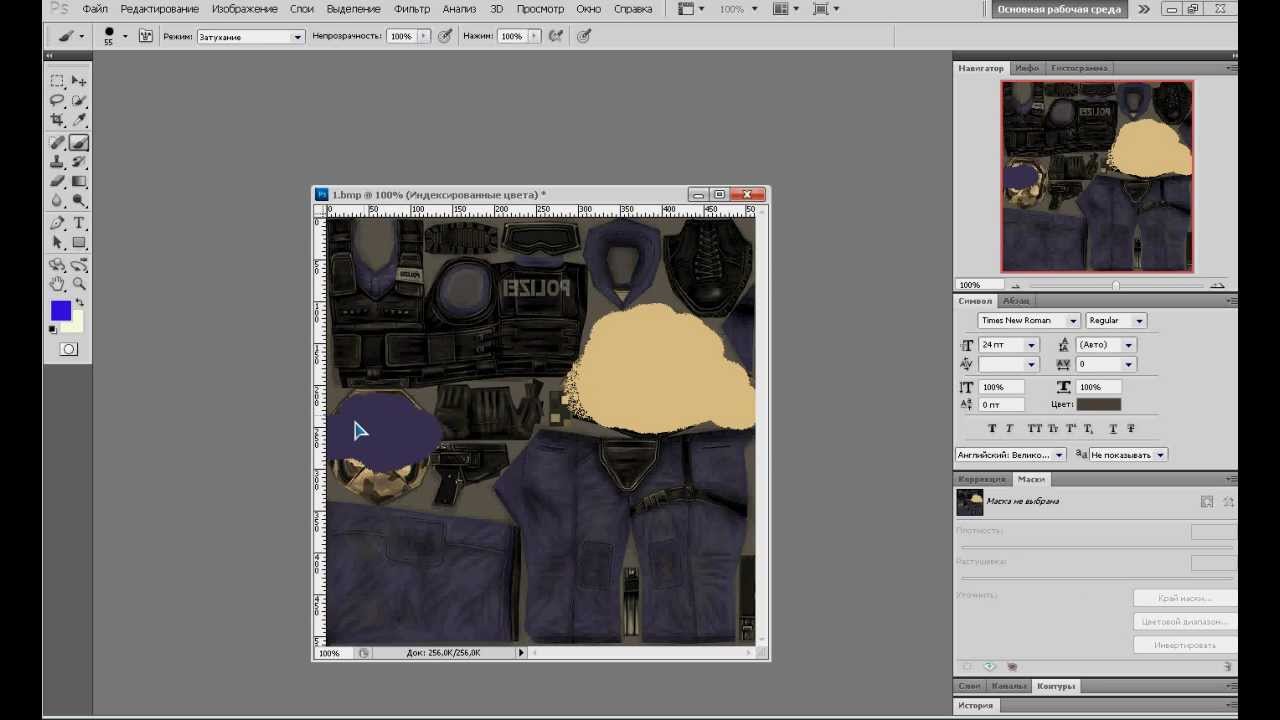Click the Navigator zoom slider
This screenshot has height=720, width=1280.
[x=1116, y=285]
